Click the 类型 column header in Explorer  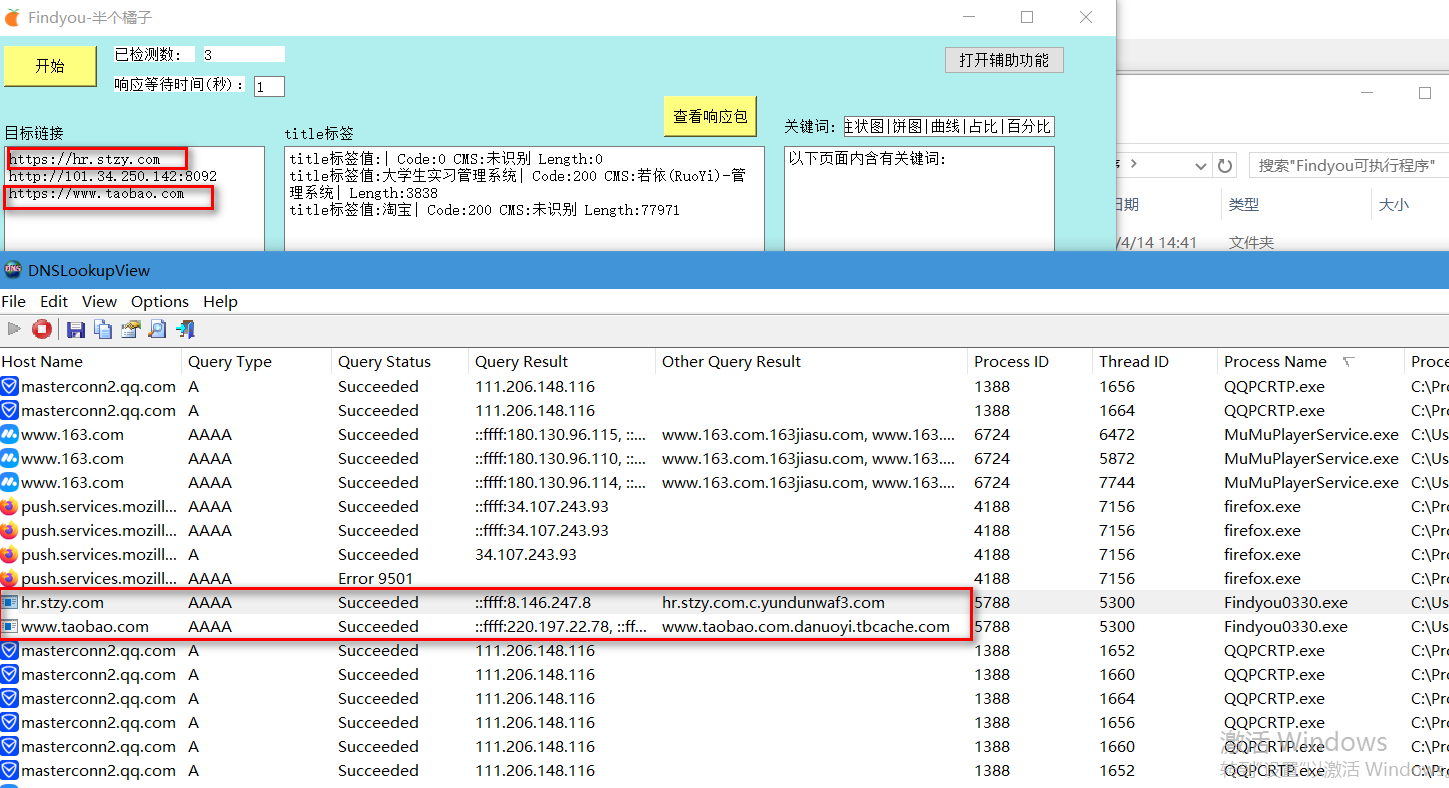[x=1244, y=204]
